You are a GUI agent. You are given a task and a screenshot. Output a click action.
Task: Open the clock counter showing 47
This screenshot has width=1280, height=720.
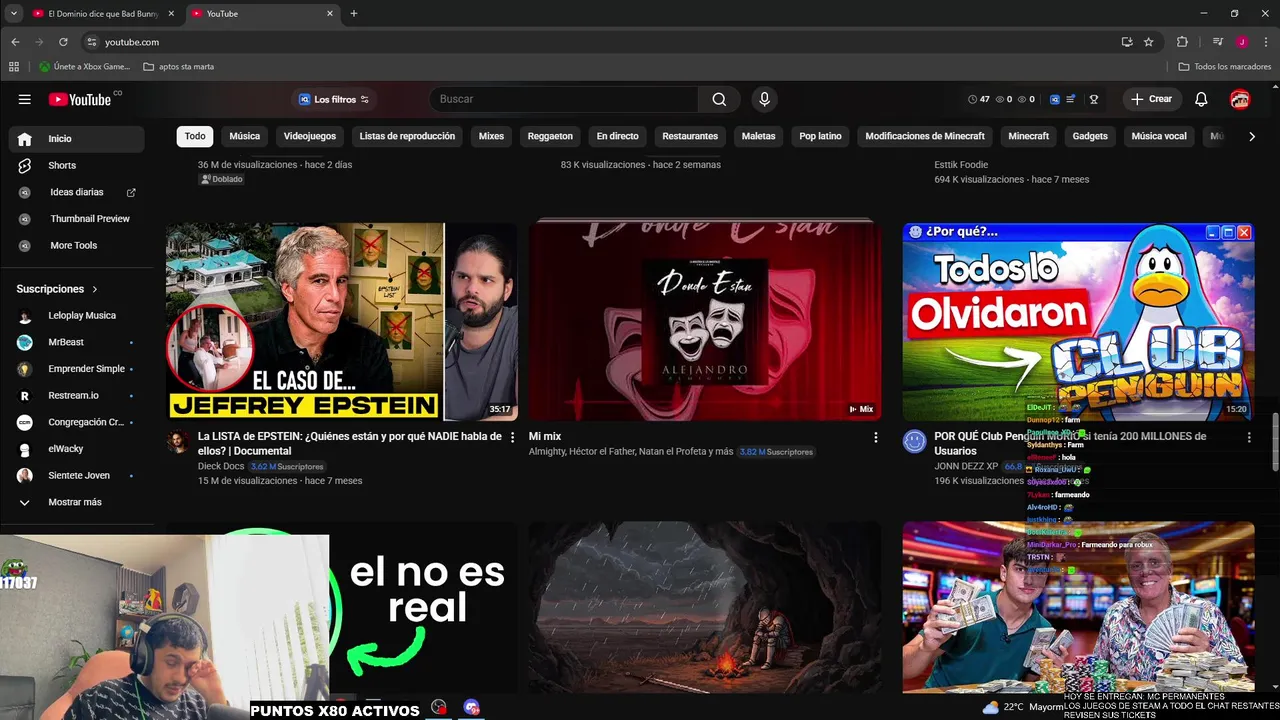[x=979, y=99]
